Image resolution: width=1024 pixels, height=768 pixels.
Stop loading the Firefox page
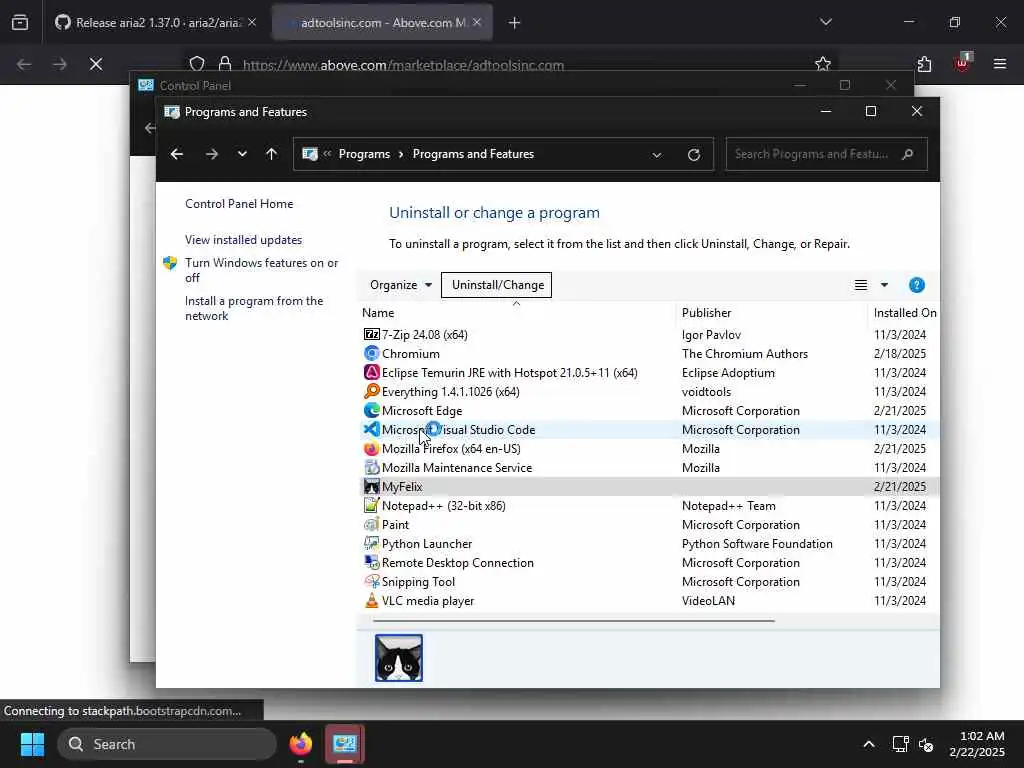coord(96,64)
